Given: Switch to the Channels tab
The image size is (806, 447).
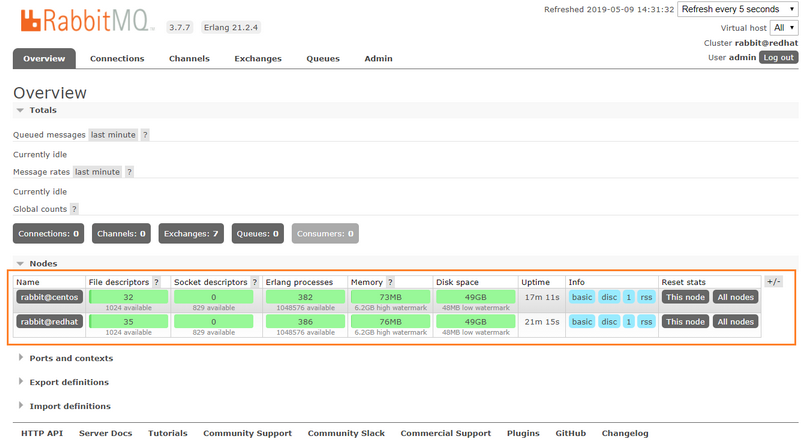Looking at the screenshot, I should pos(189,59).
